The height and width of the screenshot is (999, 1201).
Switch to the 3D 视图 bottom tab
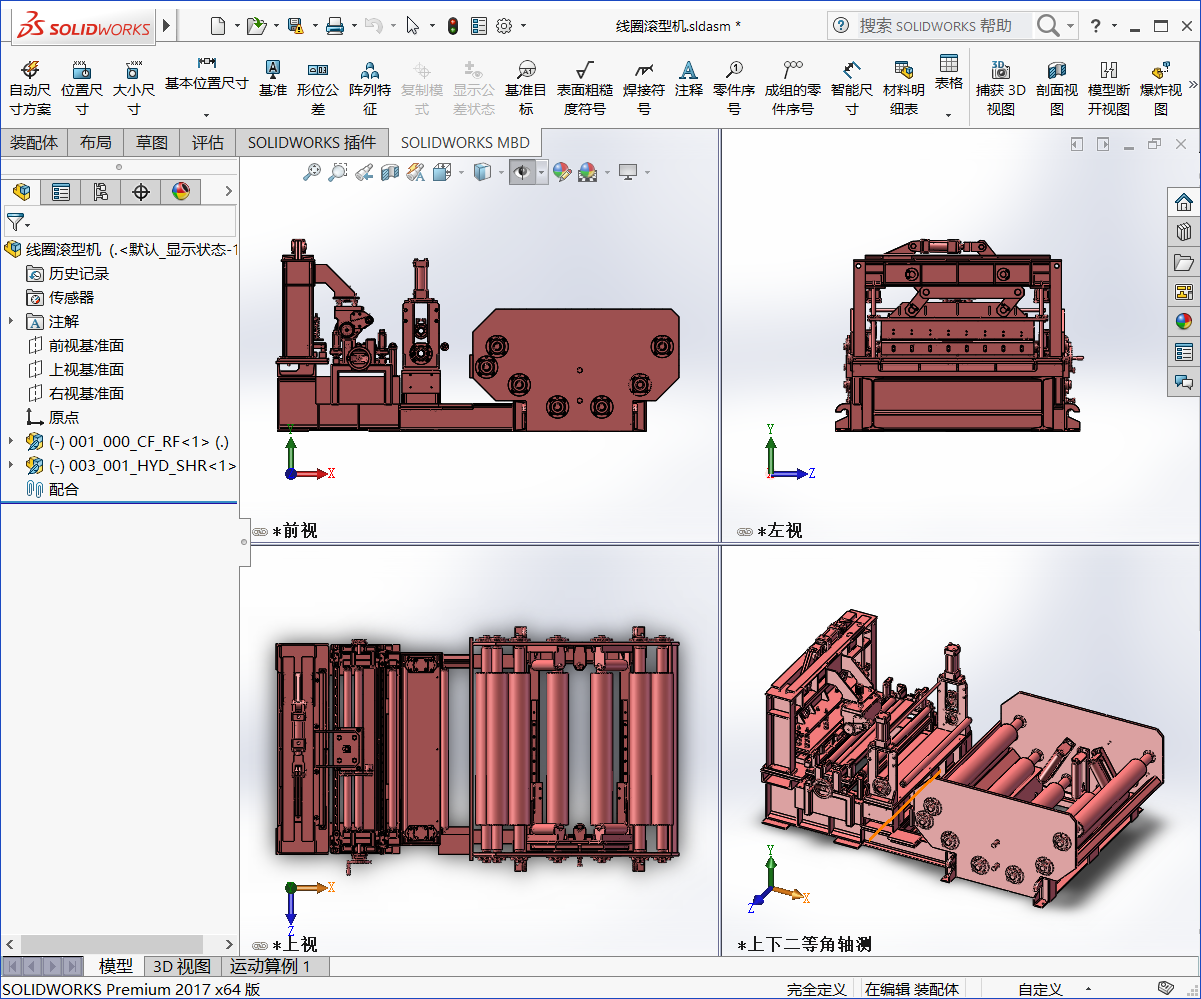pos(181,966)
